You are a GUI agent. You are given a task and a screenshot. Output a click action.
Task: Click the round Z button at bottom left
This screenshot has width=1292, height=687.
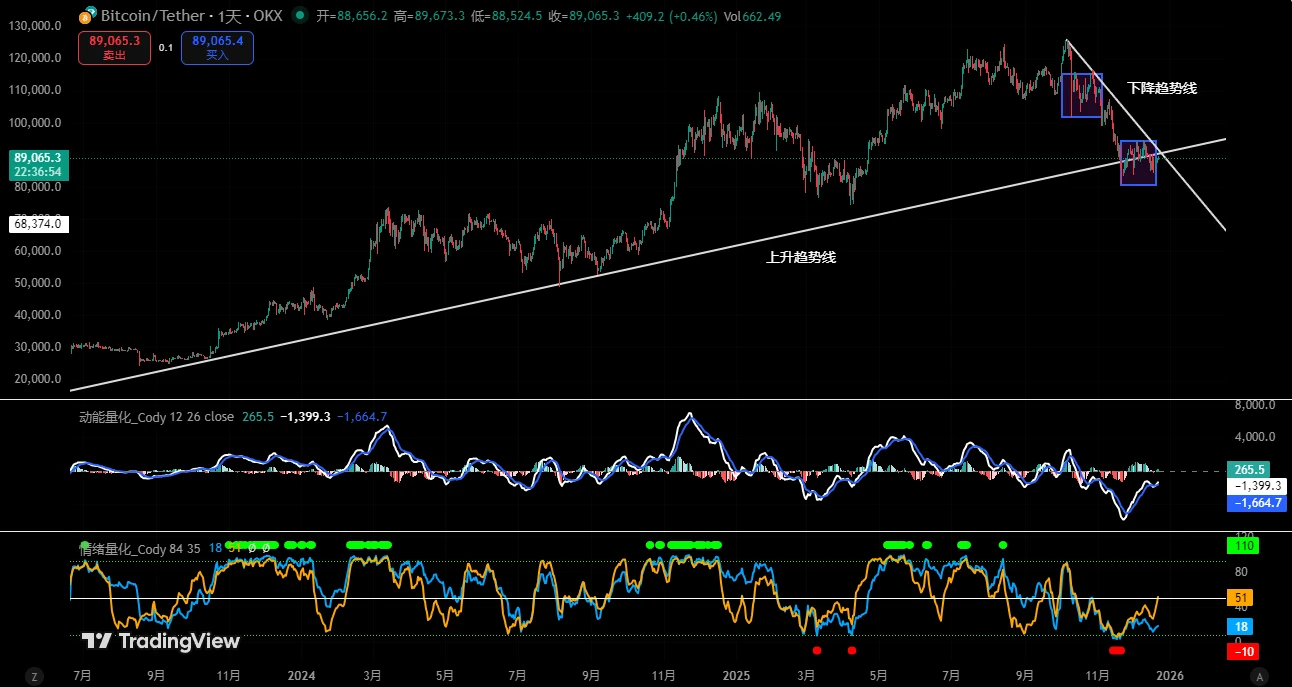[34, 676]
